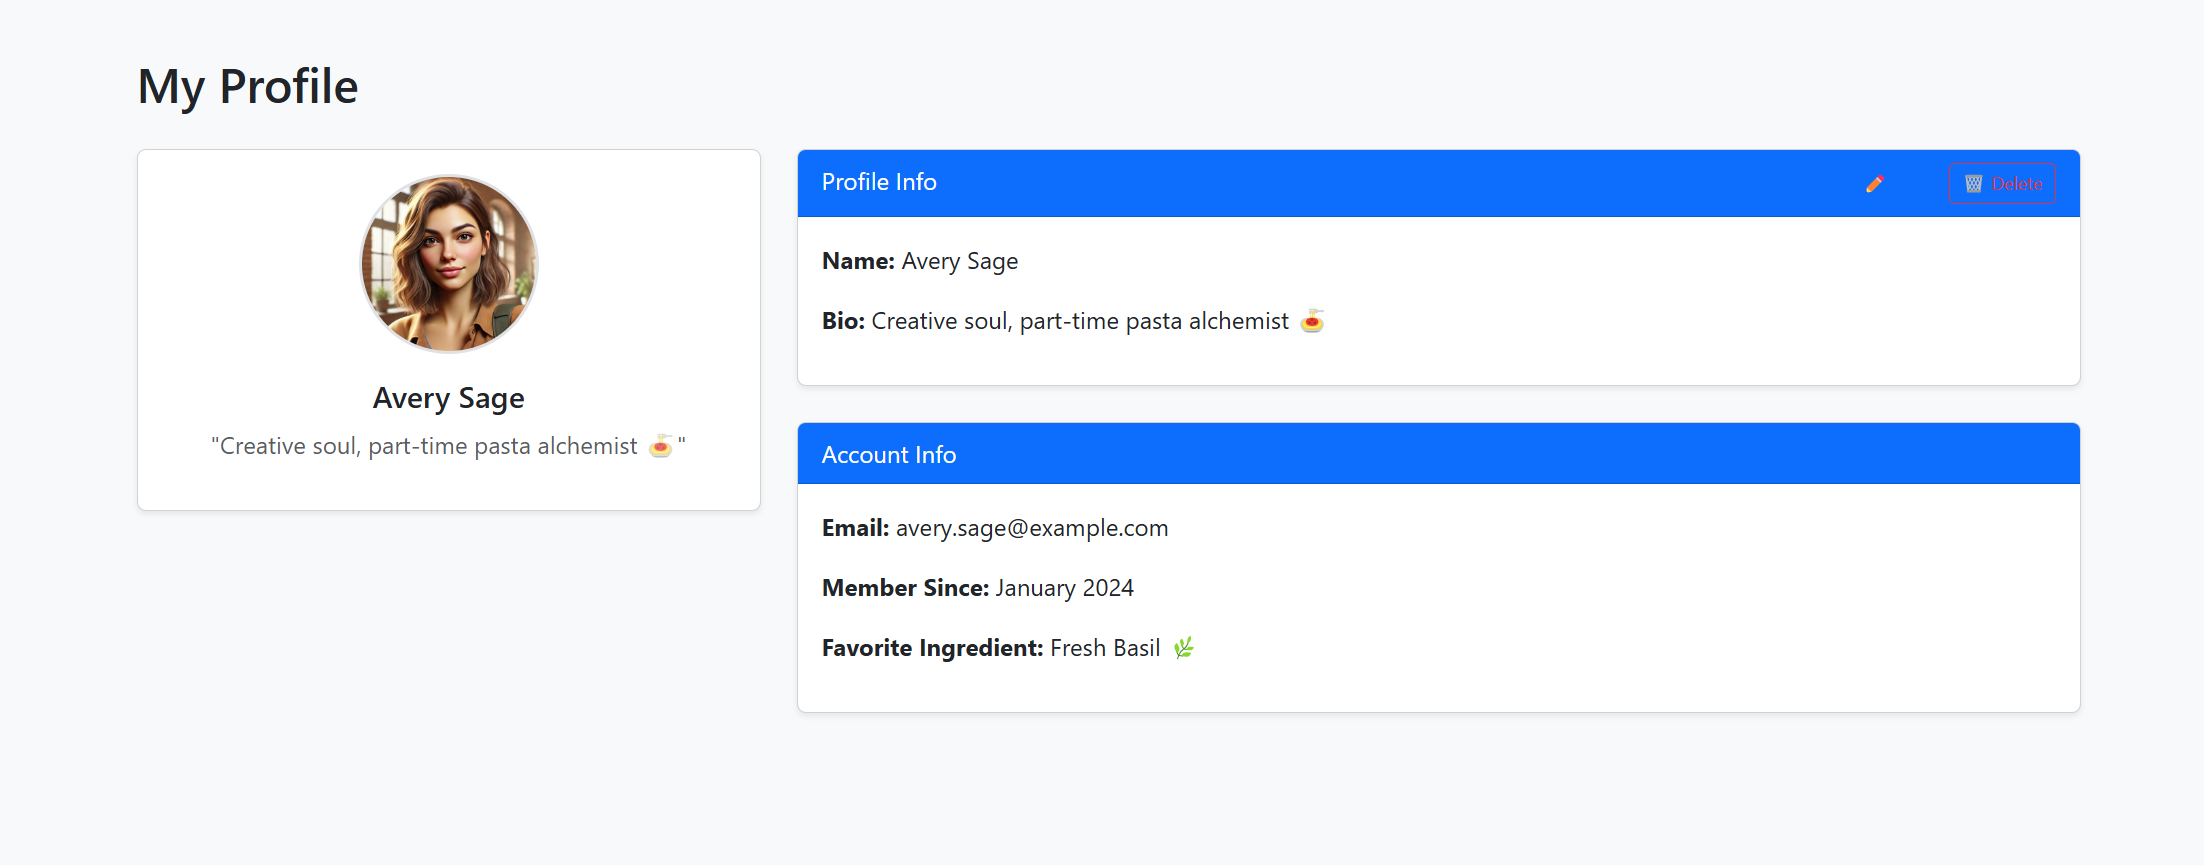Click the Fresh Basil text value
Viewport: 2204px width, 865px height.
[x=1105, y=648]
